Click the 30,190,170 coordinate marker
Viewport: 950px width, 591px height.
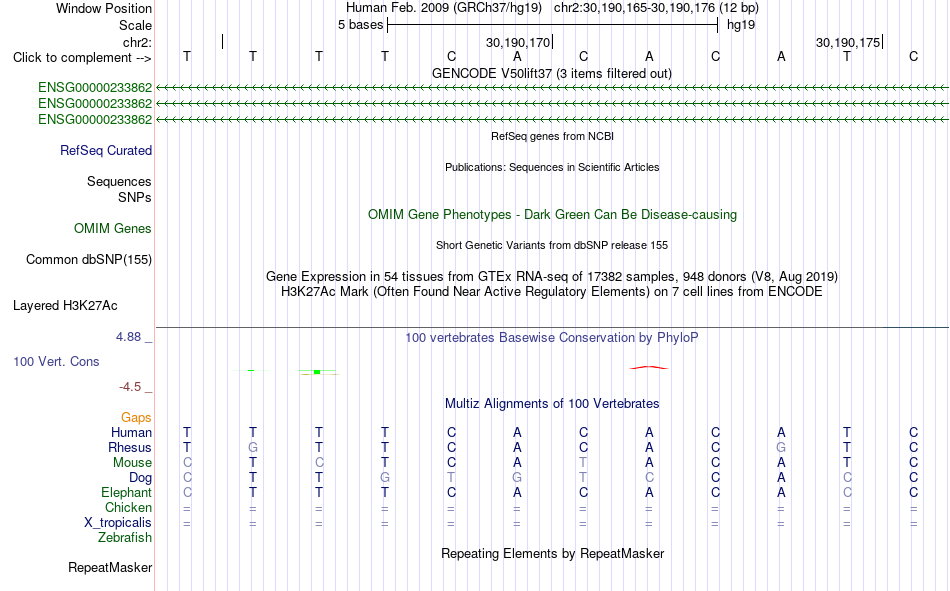(518, 42)
